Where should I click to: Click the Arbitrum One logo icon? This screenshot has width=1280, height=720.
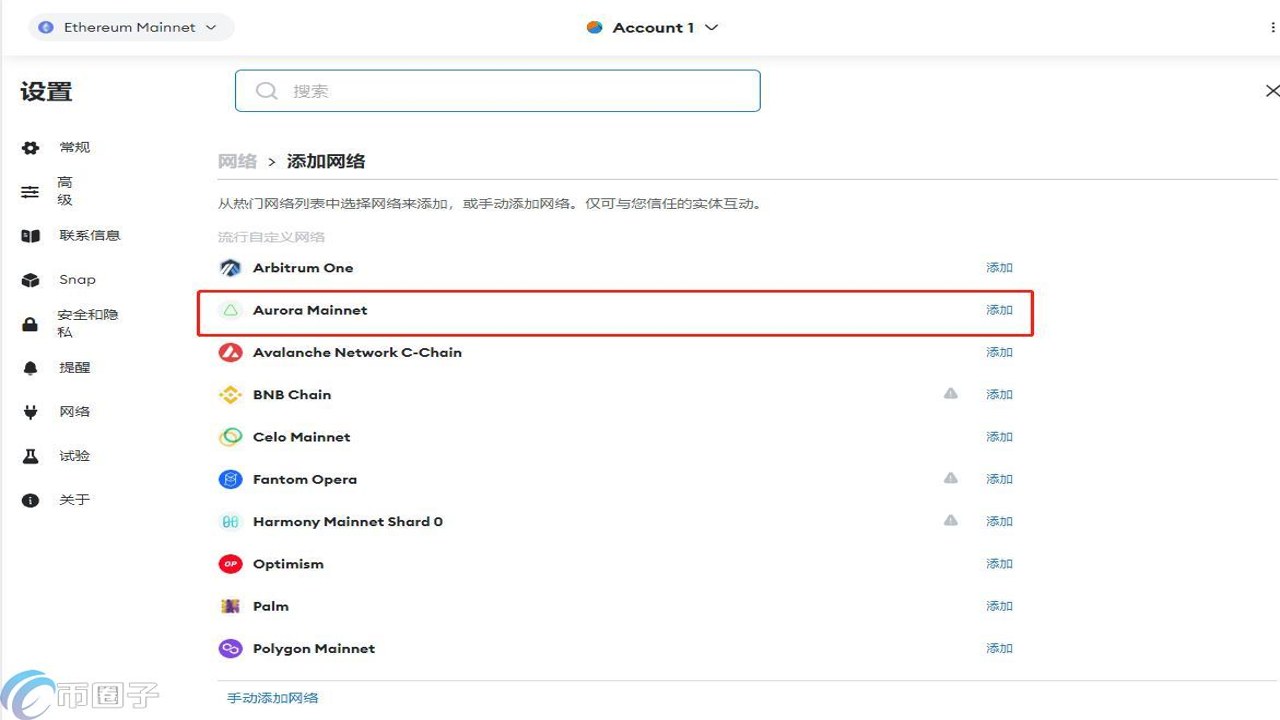[x=230, y=268]
